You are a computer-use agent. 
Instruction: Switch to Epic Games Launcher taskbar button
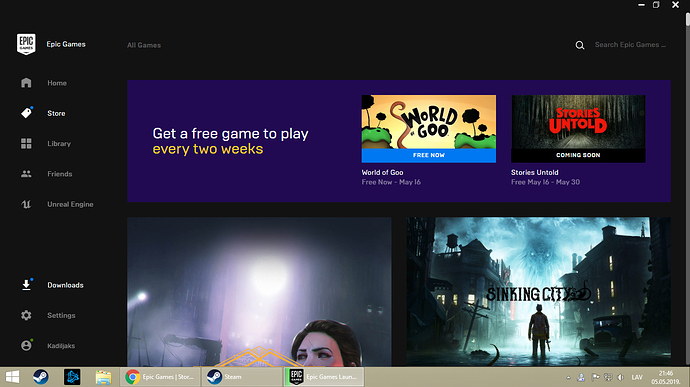coord(323,377)
